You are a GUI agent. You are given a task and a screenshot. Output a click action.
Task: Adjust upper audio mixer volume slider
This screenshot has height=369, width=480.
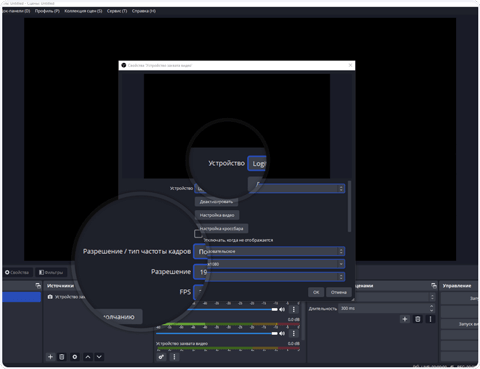[233, 309]
